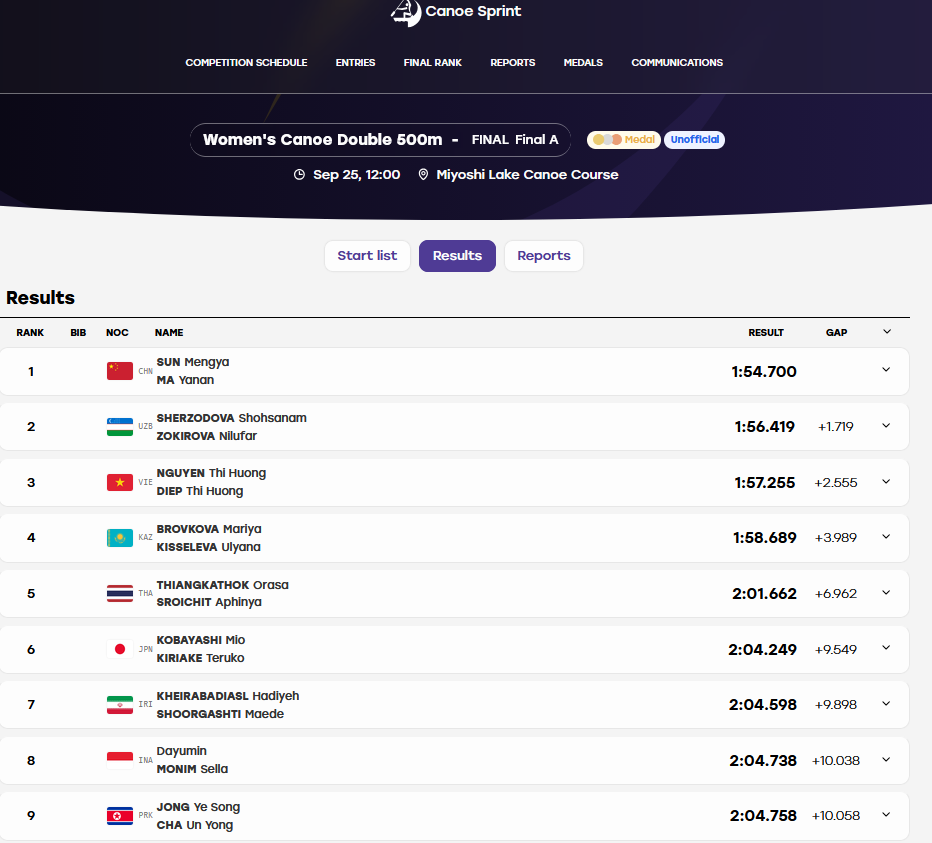Switch to the Reports tab below header
This screenshot has height=843, width=932.
tap(543, 256)
